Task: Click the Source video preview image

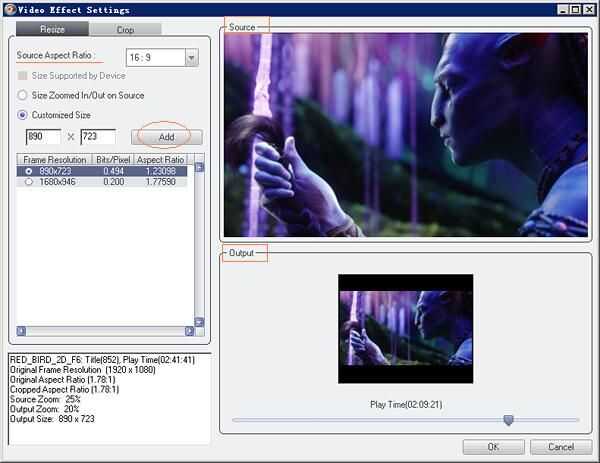Action: (406, 135)
